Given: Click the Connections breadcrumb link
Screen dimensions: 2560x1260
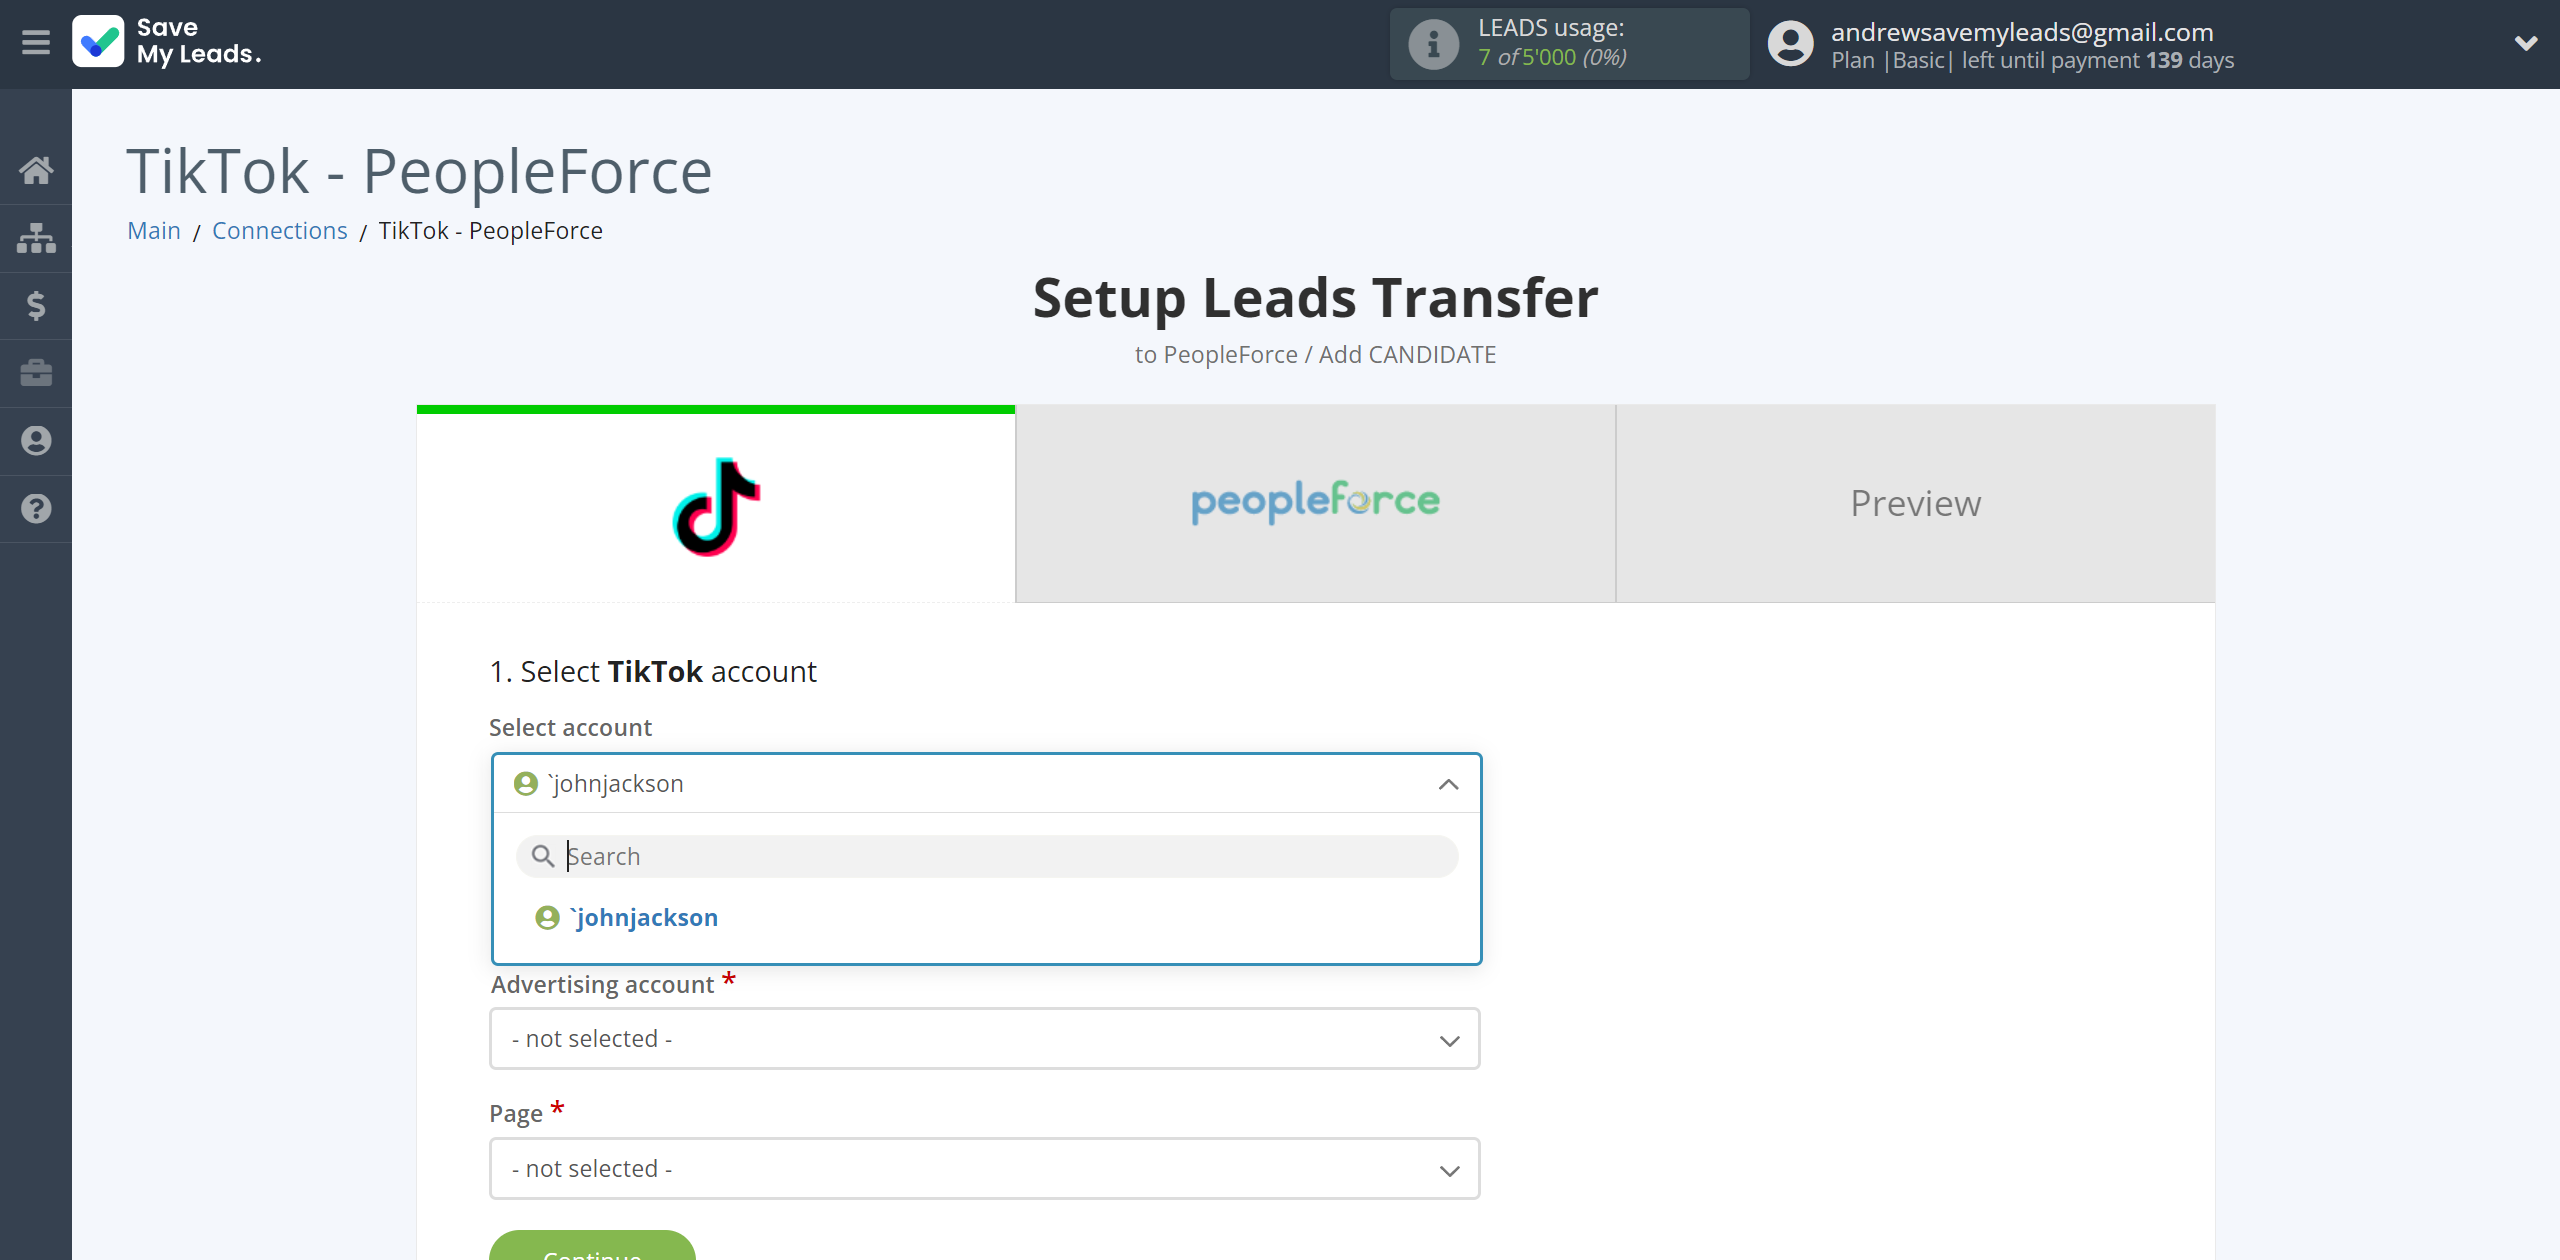Looking at the screenshot, I should tap(281, 230).
